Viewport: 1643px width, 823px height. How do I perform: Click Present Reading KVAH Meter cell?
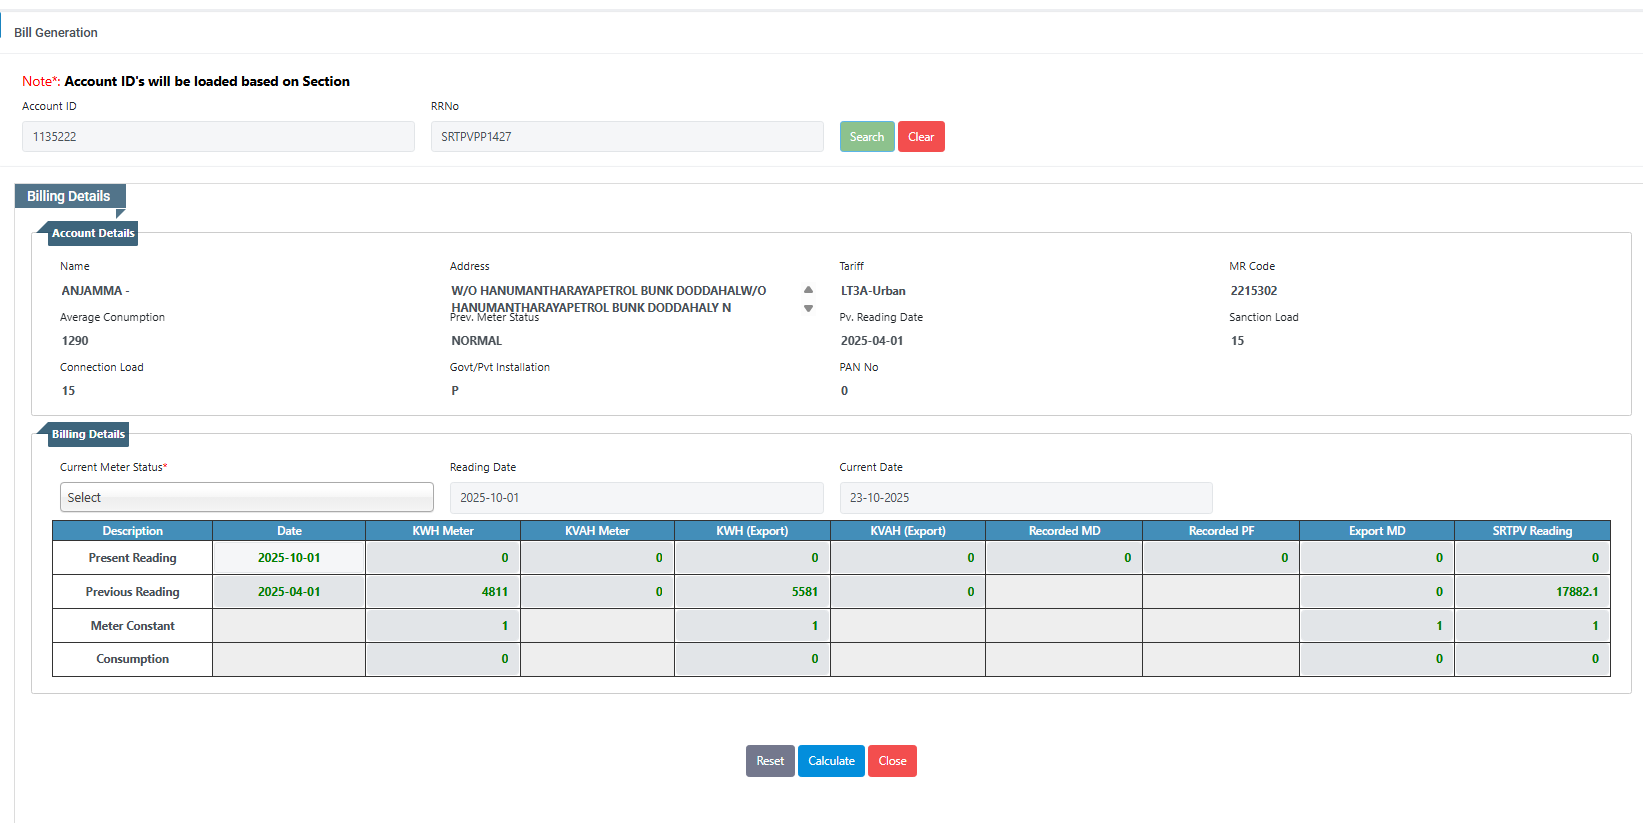597,558
